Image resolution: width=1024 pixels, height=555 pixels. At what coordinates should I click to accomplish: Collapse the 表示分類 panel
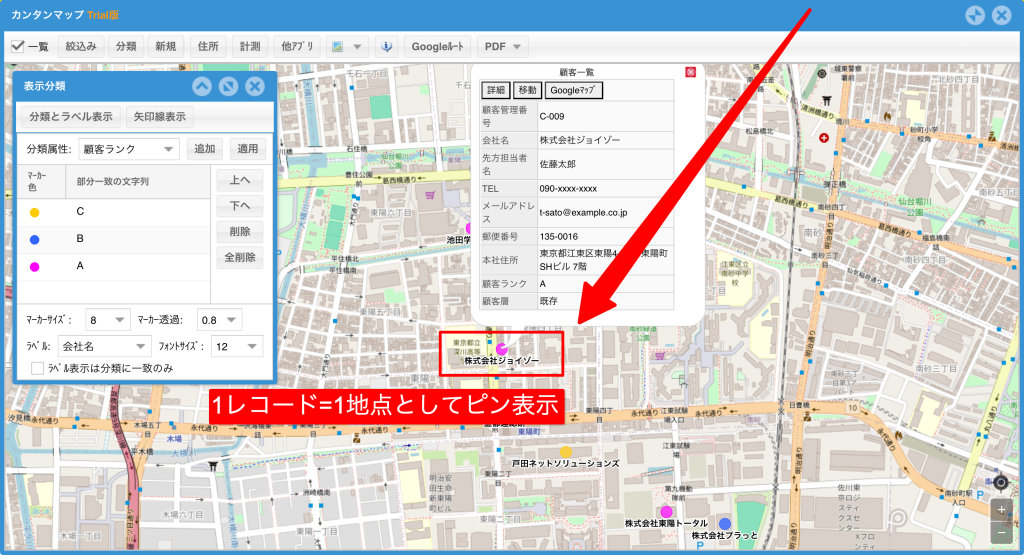point(202,86)
